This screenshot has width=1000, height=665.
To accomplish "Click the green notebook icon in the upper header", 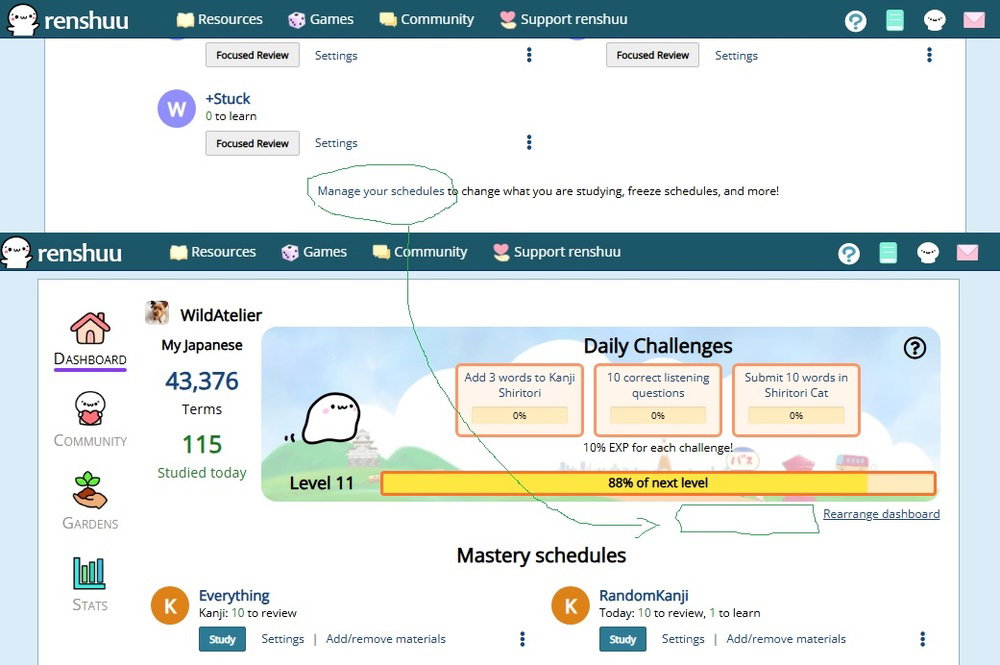I will [895, 20].
